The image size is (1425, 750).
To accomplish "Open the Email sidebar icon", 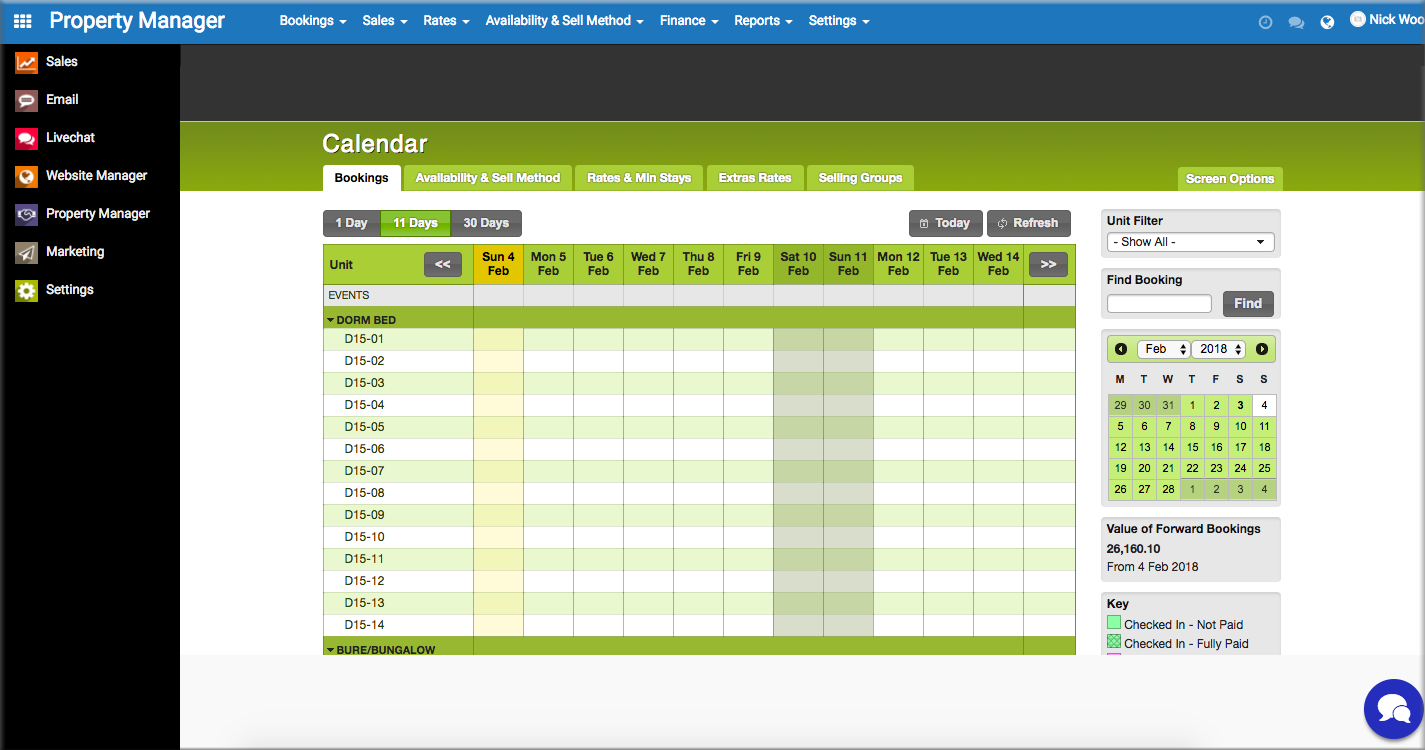I will (x=27, y=100).
